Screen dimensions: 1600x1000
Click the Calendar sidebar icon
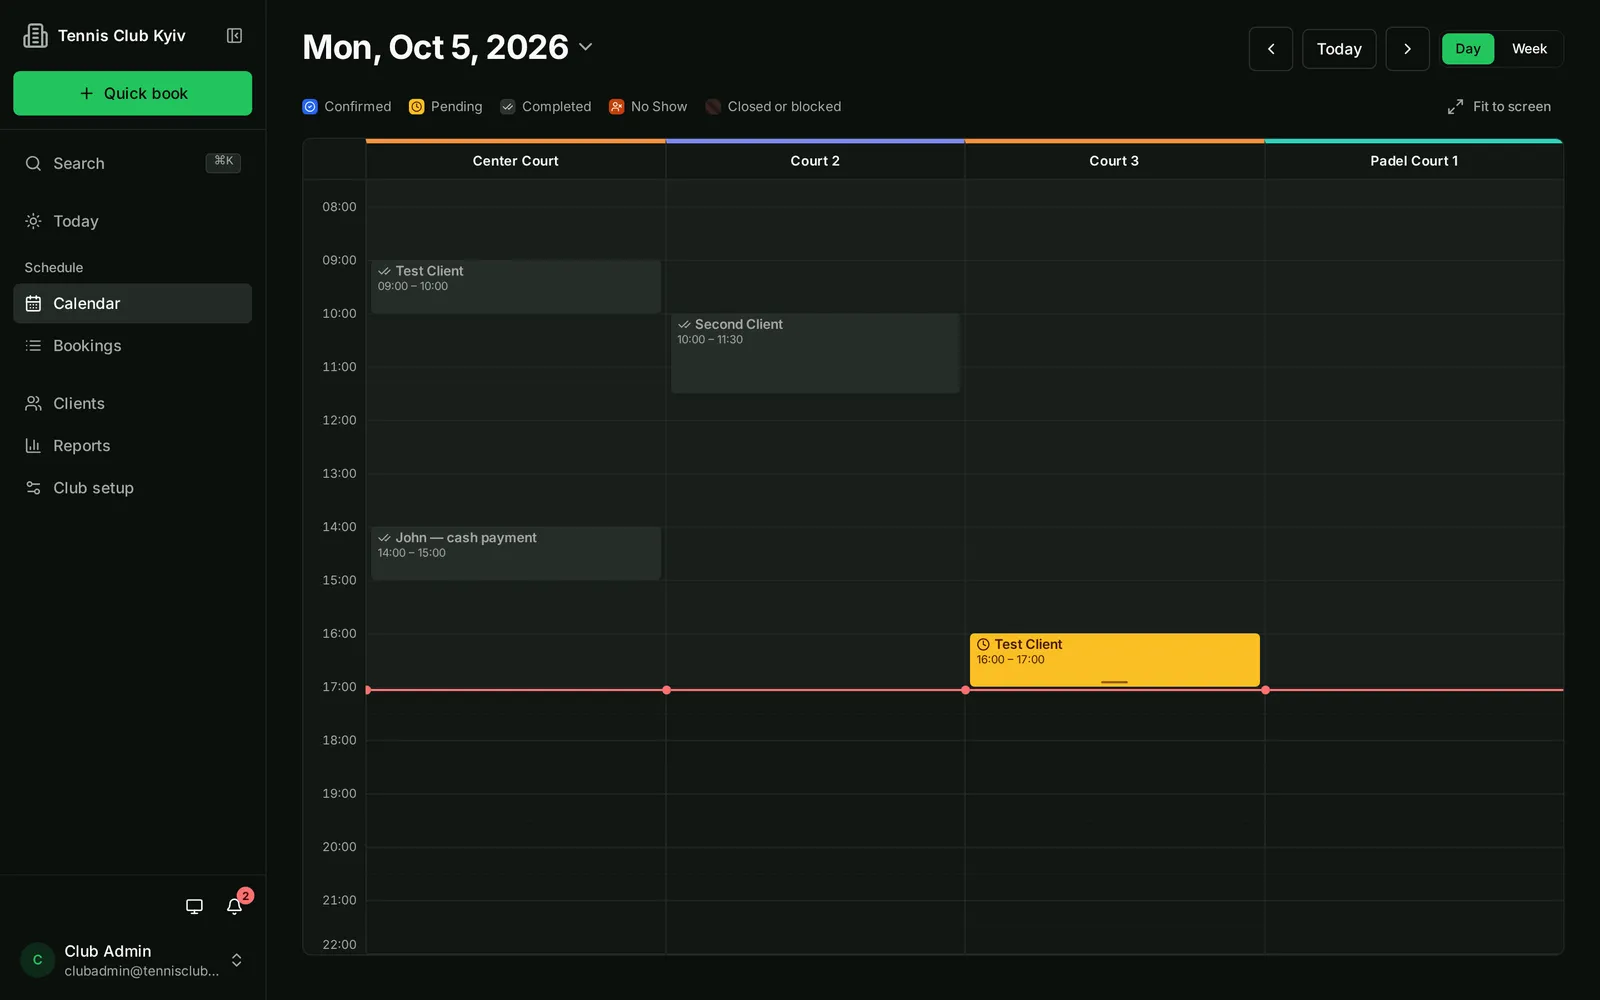33,303
